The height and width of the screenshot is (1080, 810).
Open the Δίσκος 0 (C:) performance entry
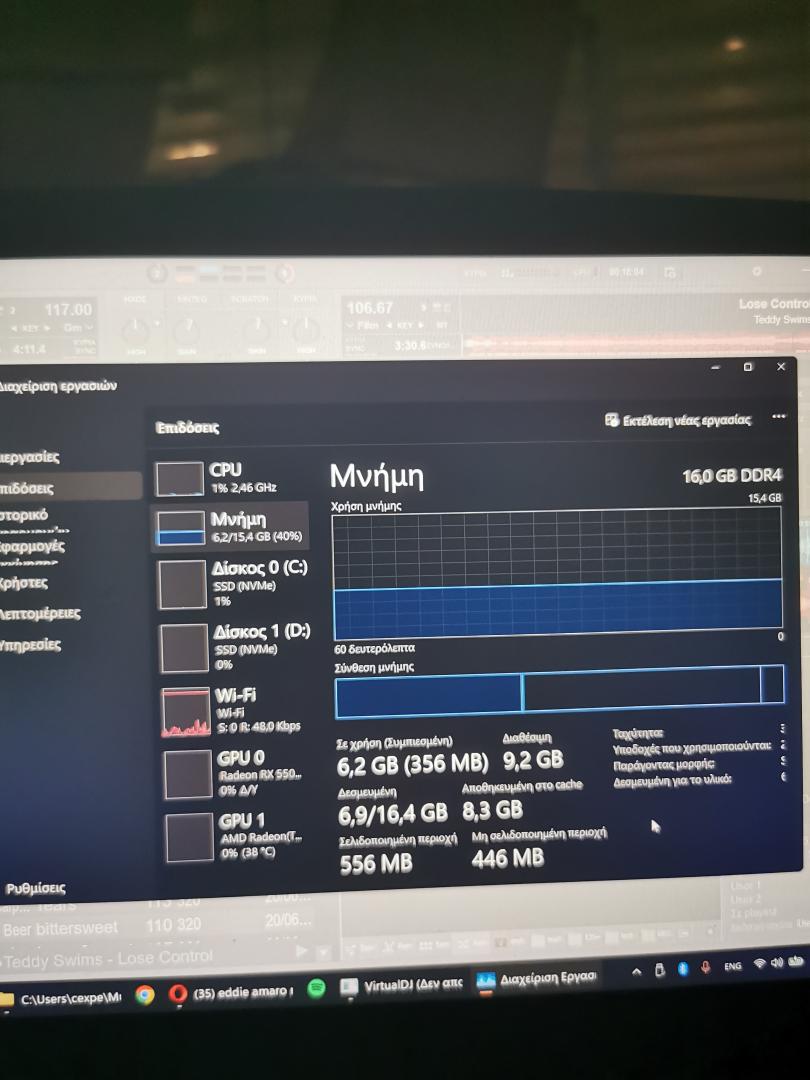[x=233, y=583]
